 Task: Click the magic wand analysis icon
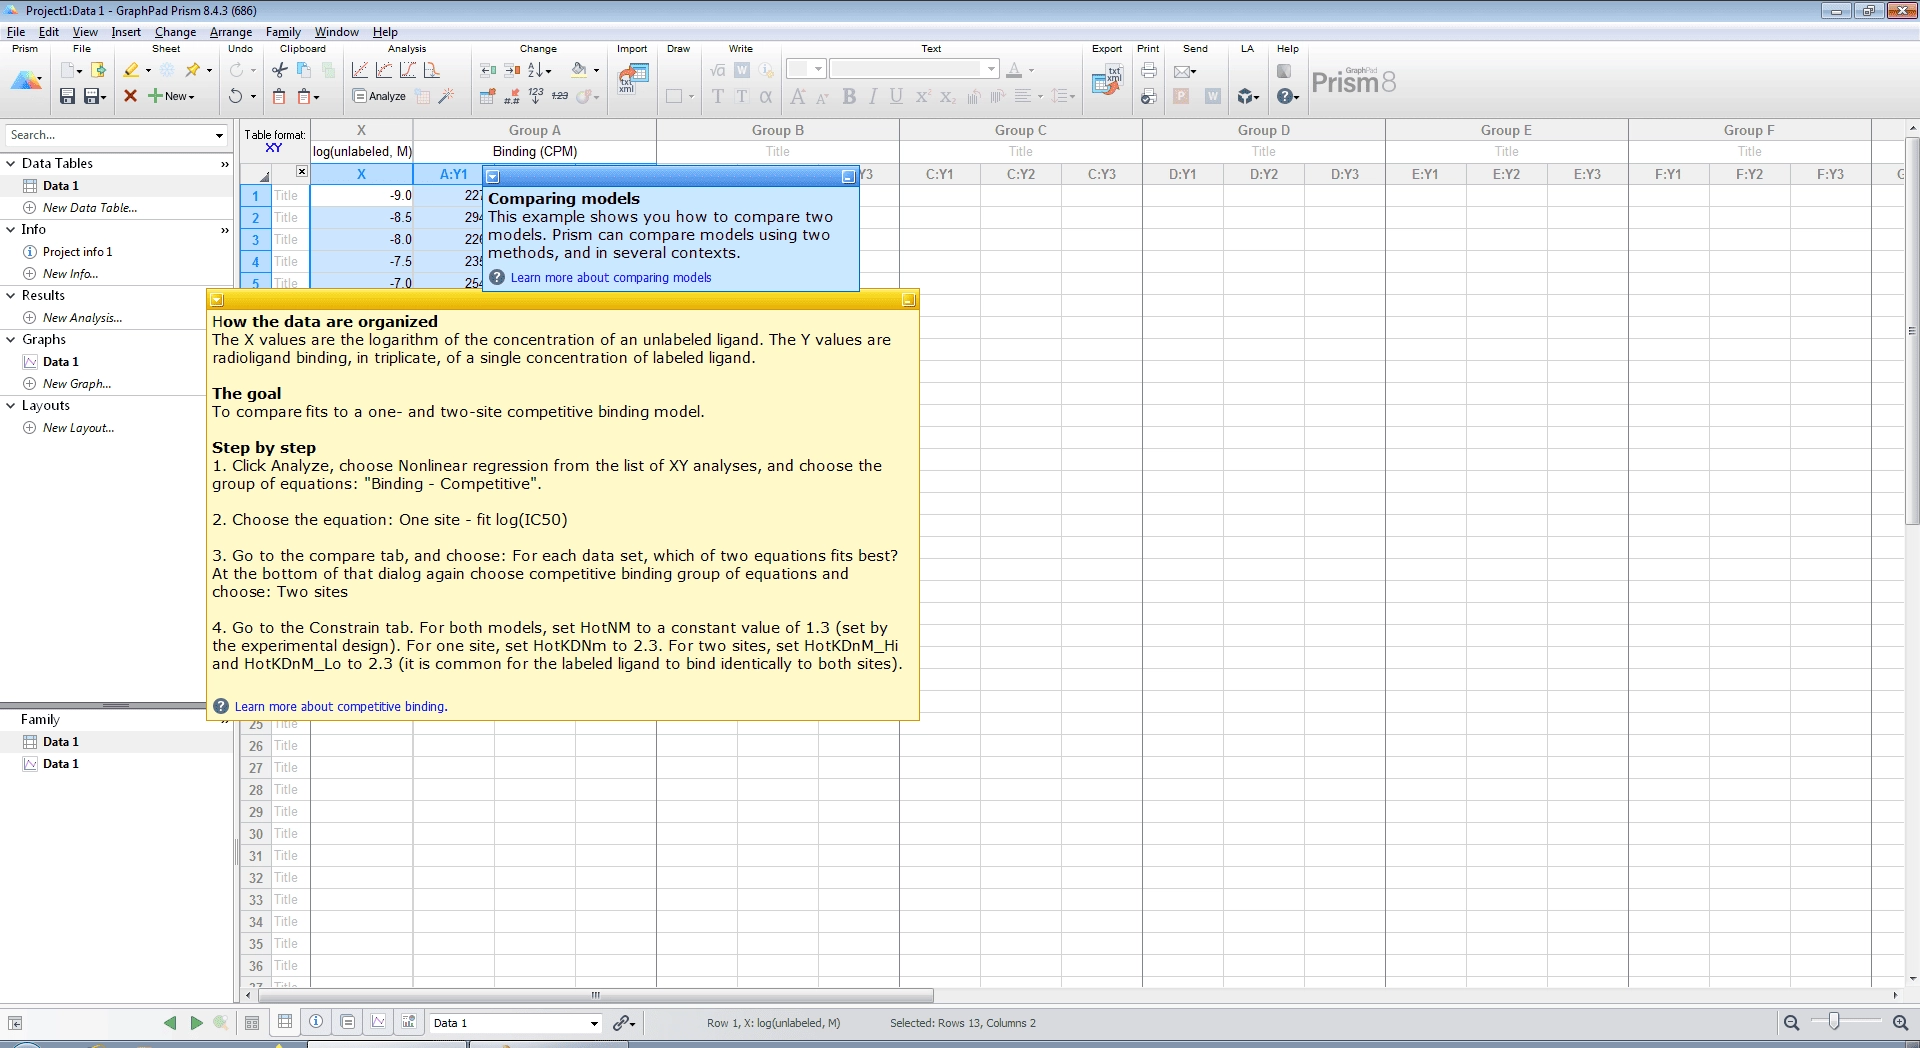[446, 96]
